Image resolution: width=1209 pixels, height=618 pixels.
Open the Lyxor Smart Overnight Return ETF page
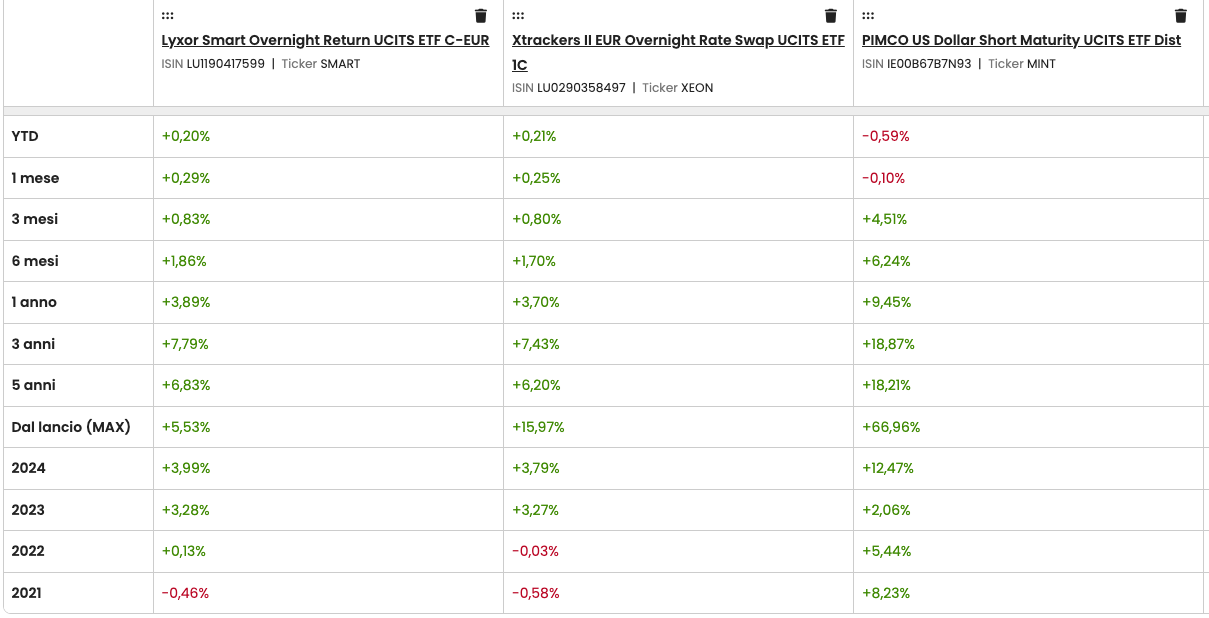tap(325, 40)
